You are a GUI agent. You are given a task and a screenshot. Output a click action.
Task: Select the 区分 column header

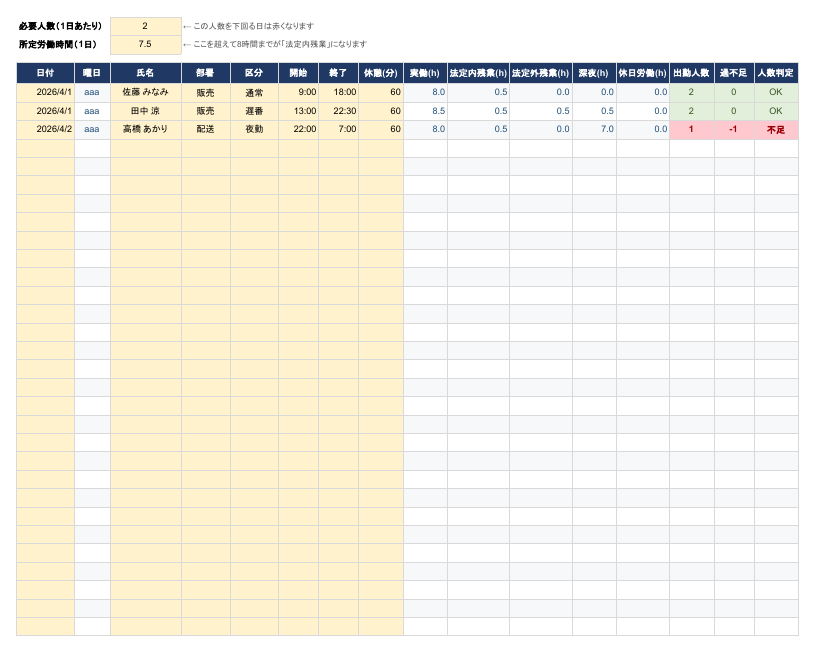pyautogui.click(x=254, y=73)
